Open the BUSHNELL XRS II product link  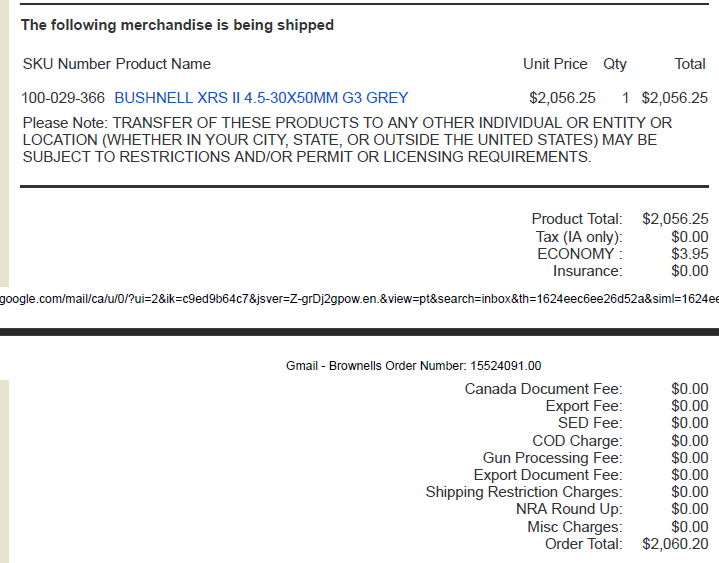(x=261, y=98)
